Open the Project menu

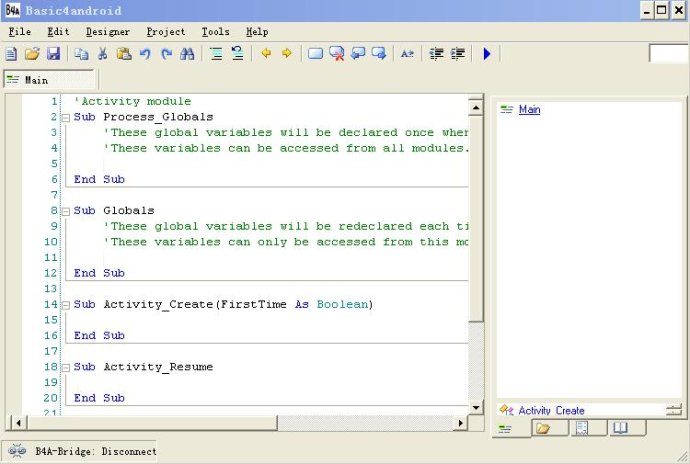pyautogui.click(x=165, y=32)
